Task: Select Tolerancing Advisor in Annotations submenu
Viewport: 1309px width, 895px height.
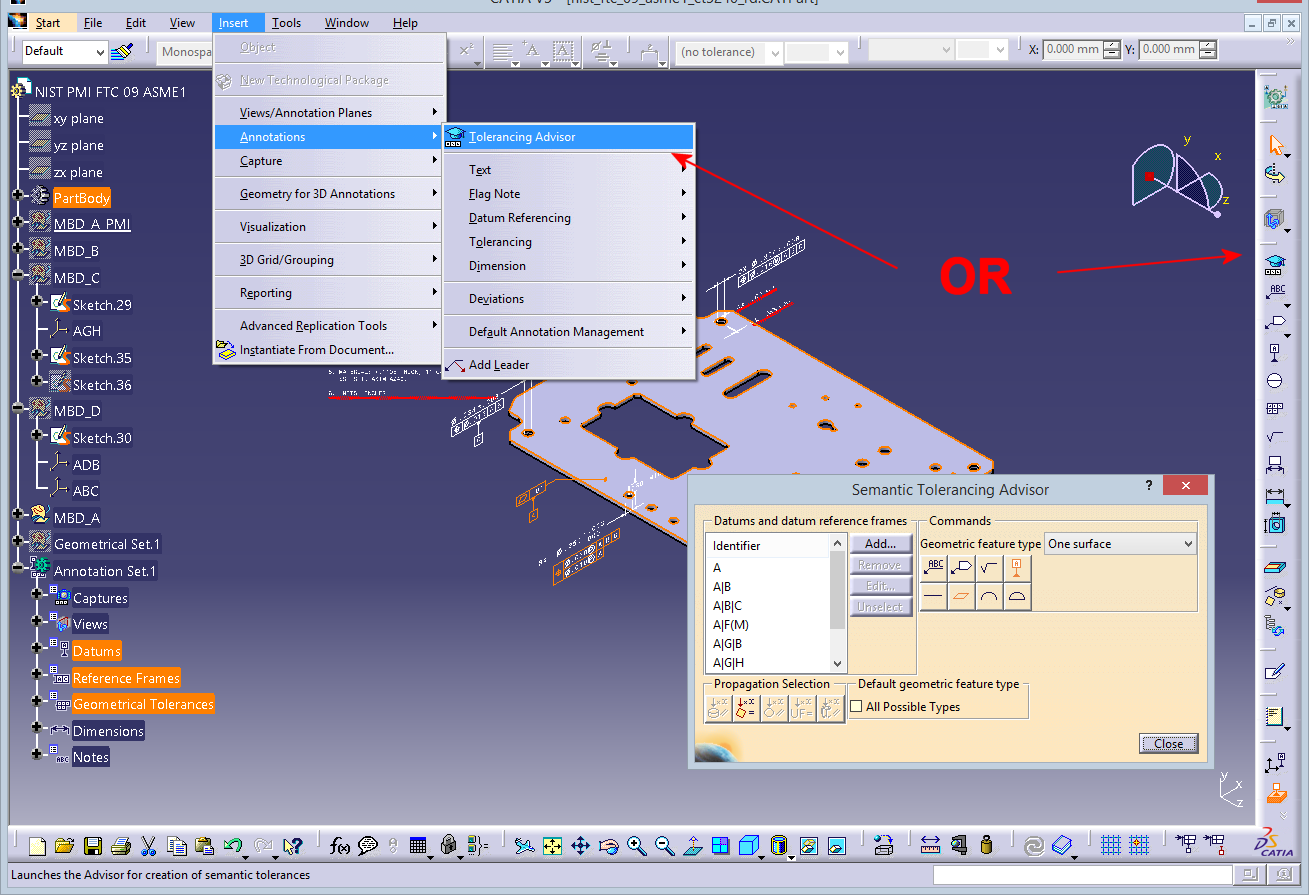Action: [x=568, y=137]
